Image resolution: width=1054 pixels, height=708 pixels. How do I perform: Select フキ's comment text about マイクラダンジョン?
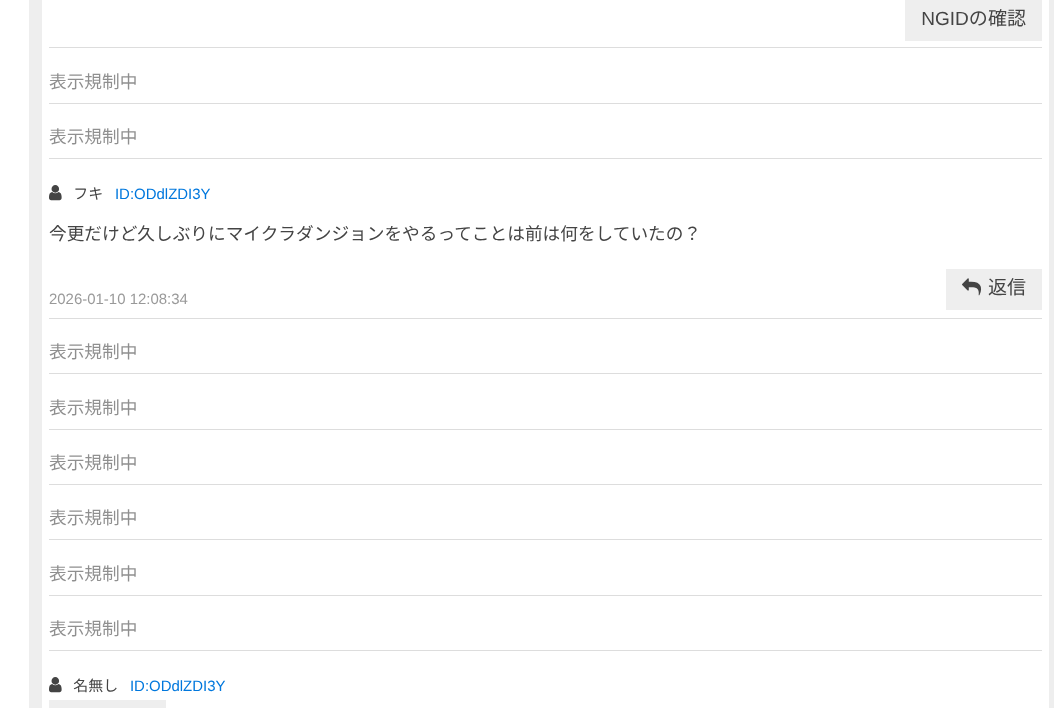pos(374,234)
